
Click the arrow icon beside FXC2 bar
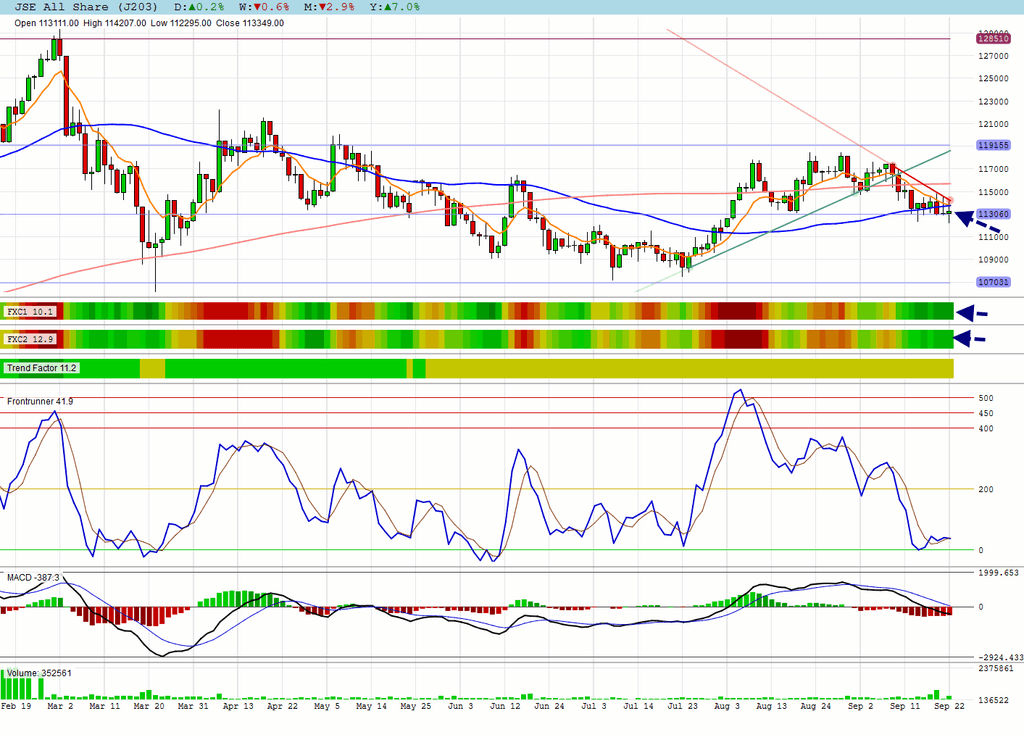coord(970,338)
